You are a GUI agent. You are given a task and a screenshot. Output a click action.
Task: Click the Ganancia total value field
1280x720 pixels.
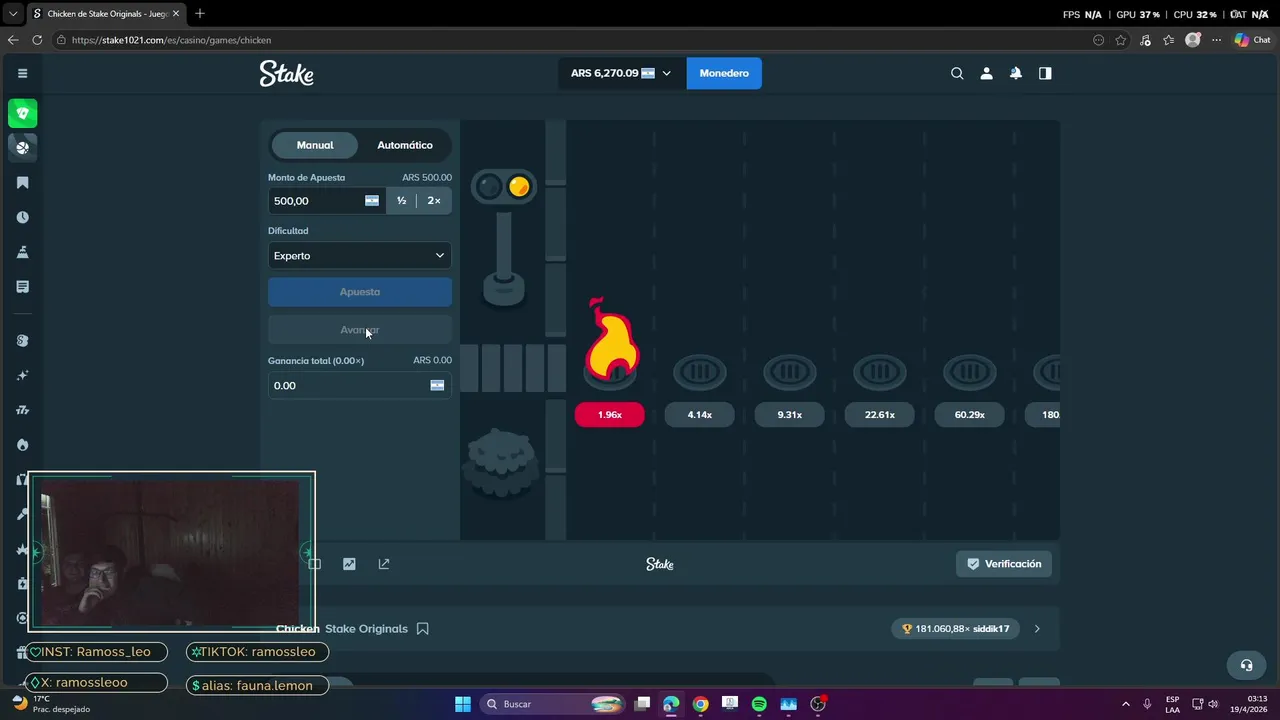(360, 385)
